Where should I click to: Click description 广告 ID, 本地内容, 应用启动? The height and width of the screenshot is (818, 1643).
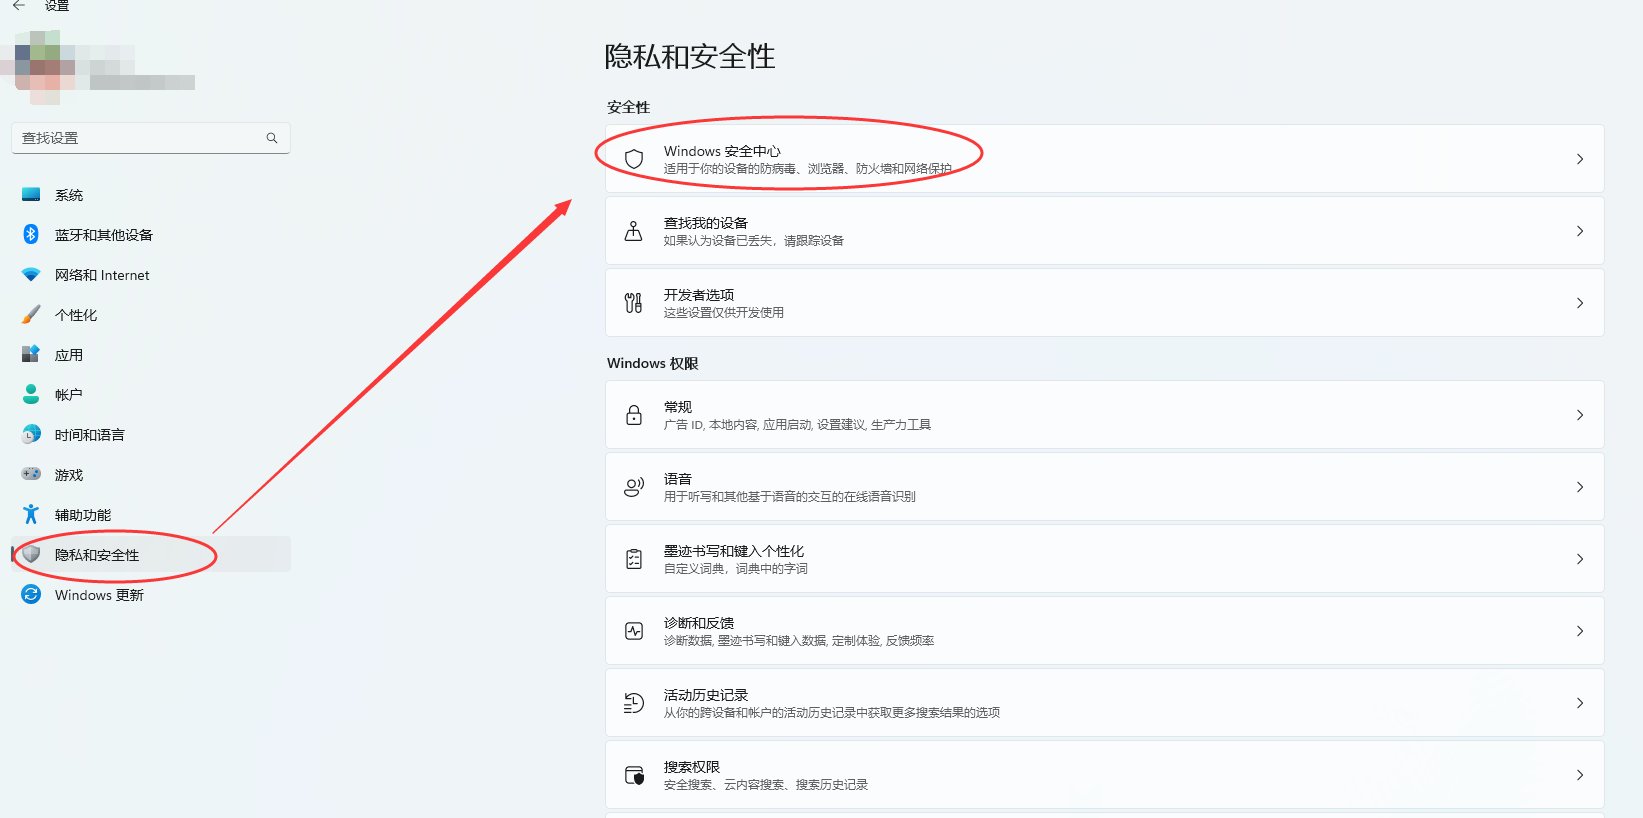[x=797, y=425]
